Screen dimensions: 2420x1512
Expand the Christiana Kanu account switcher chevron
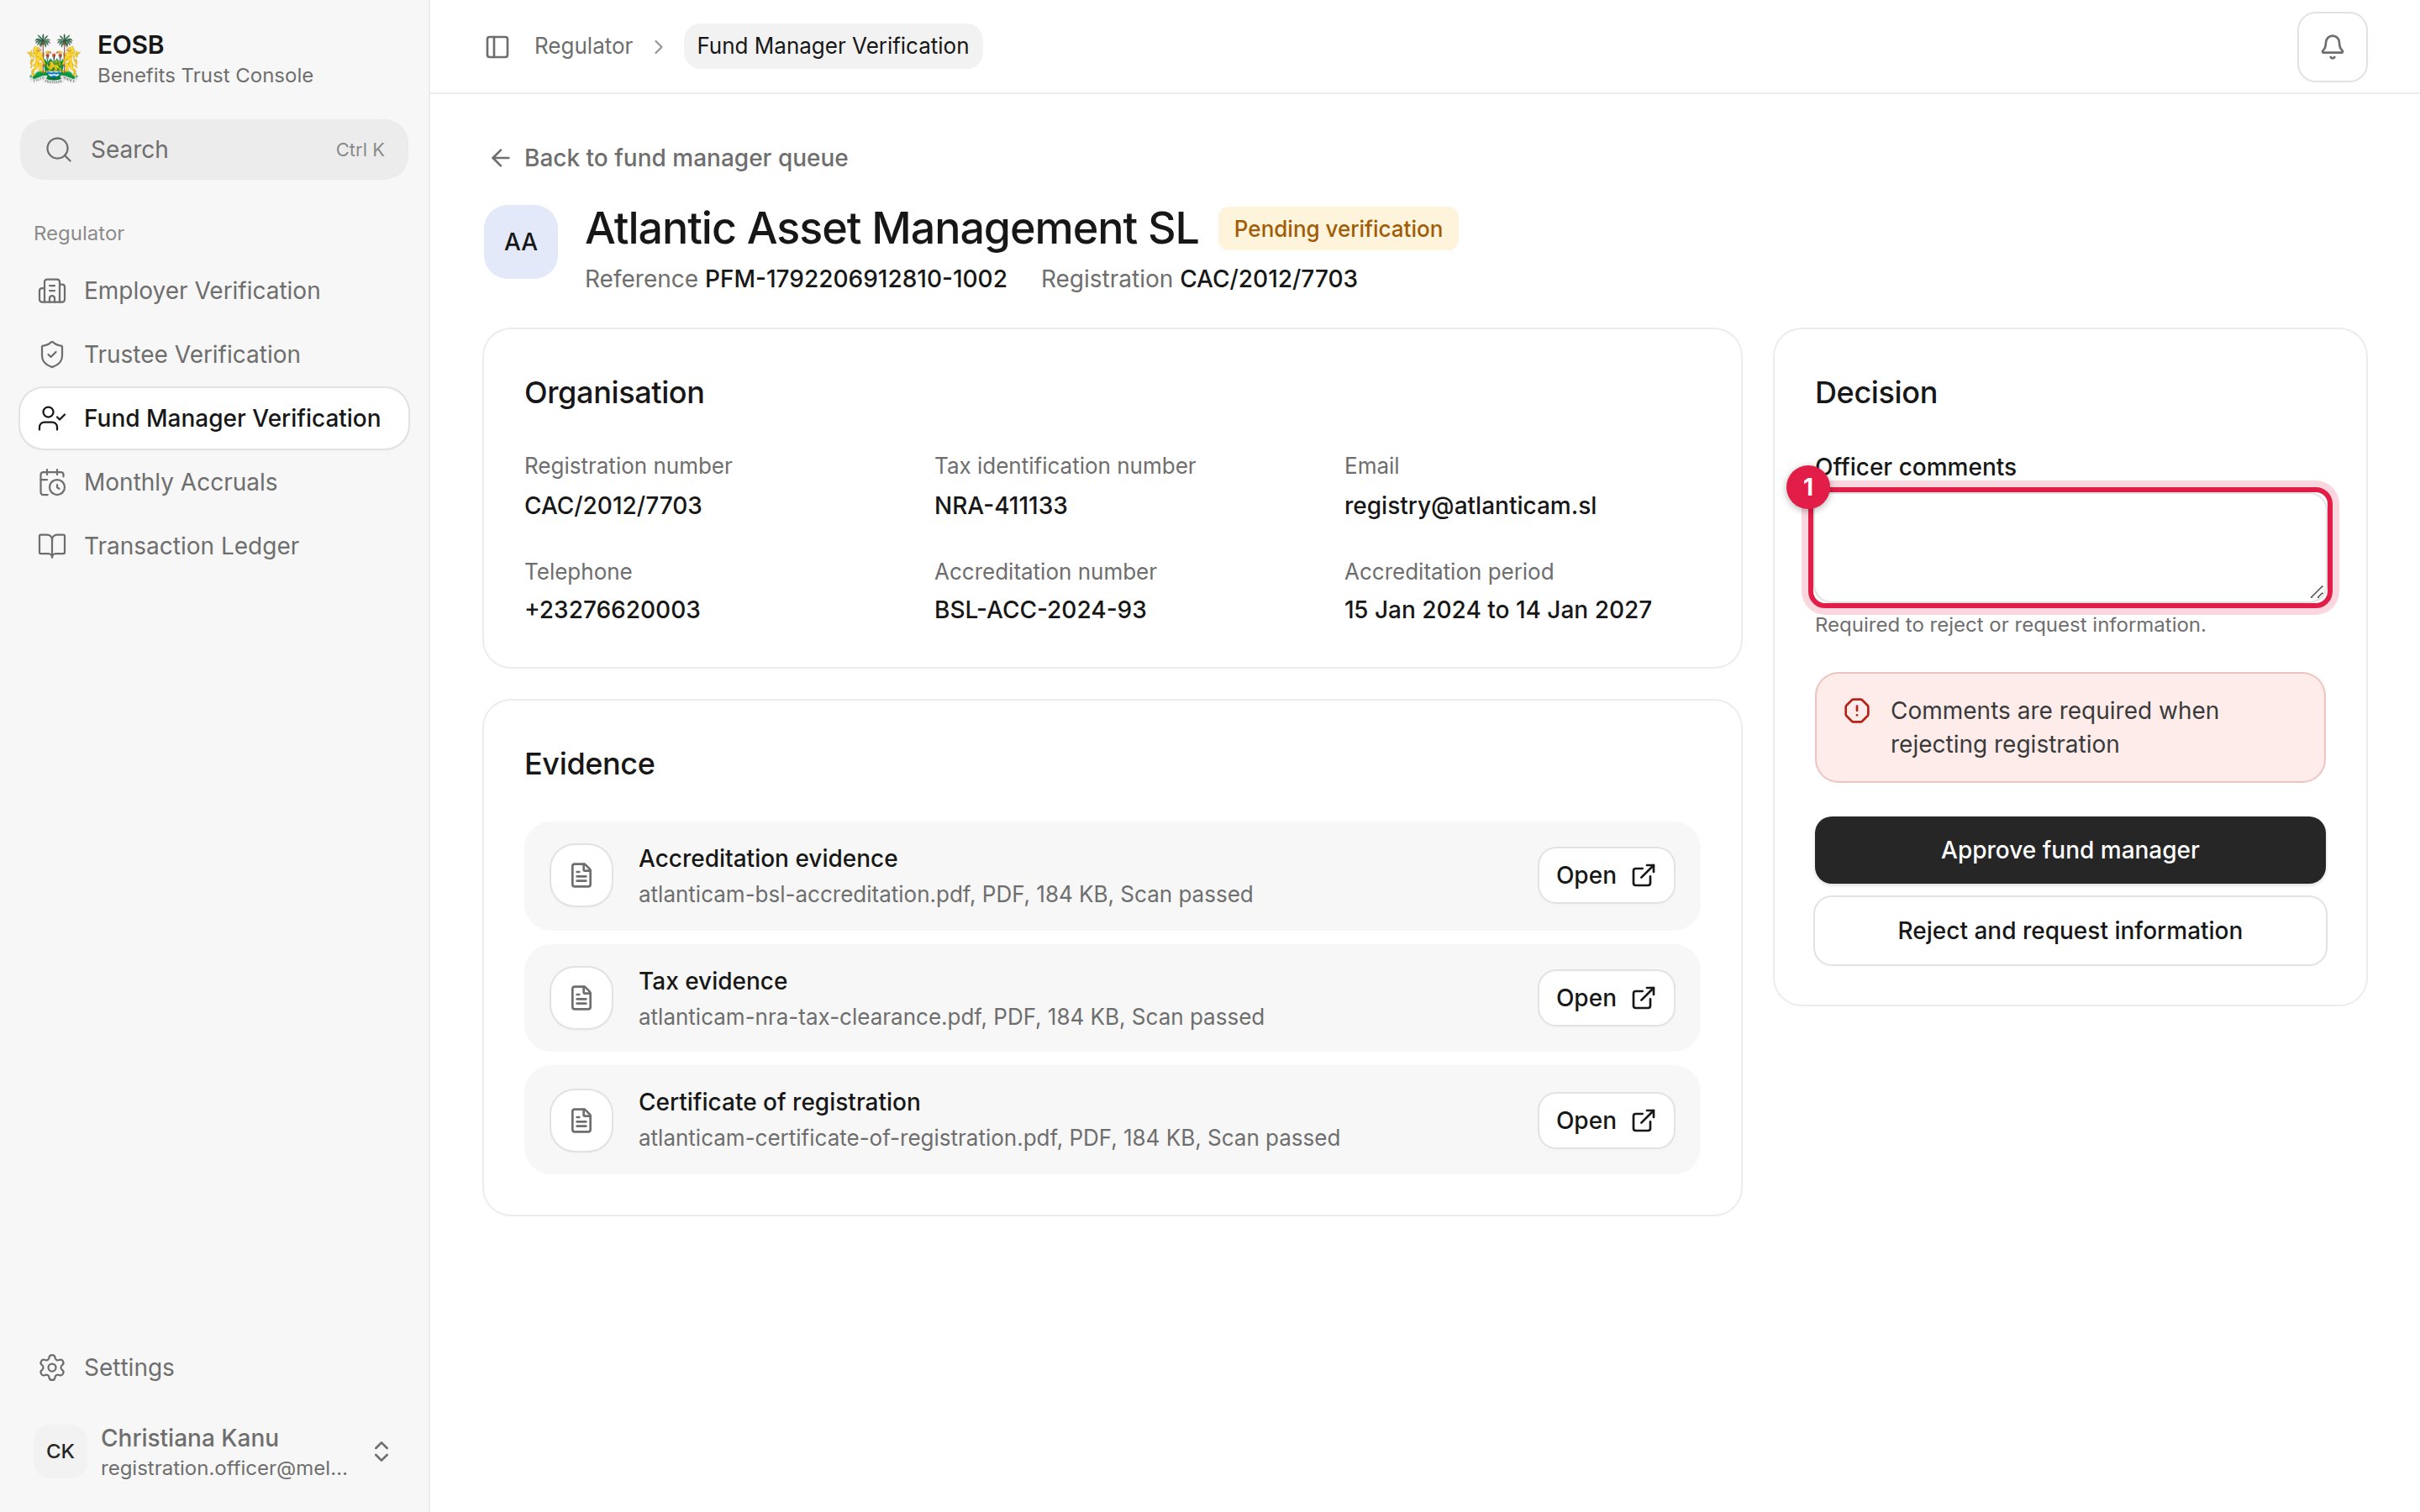click(381, 1451)
